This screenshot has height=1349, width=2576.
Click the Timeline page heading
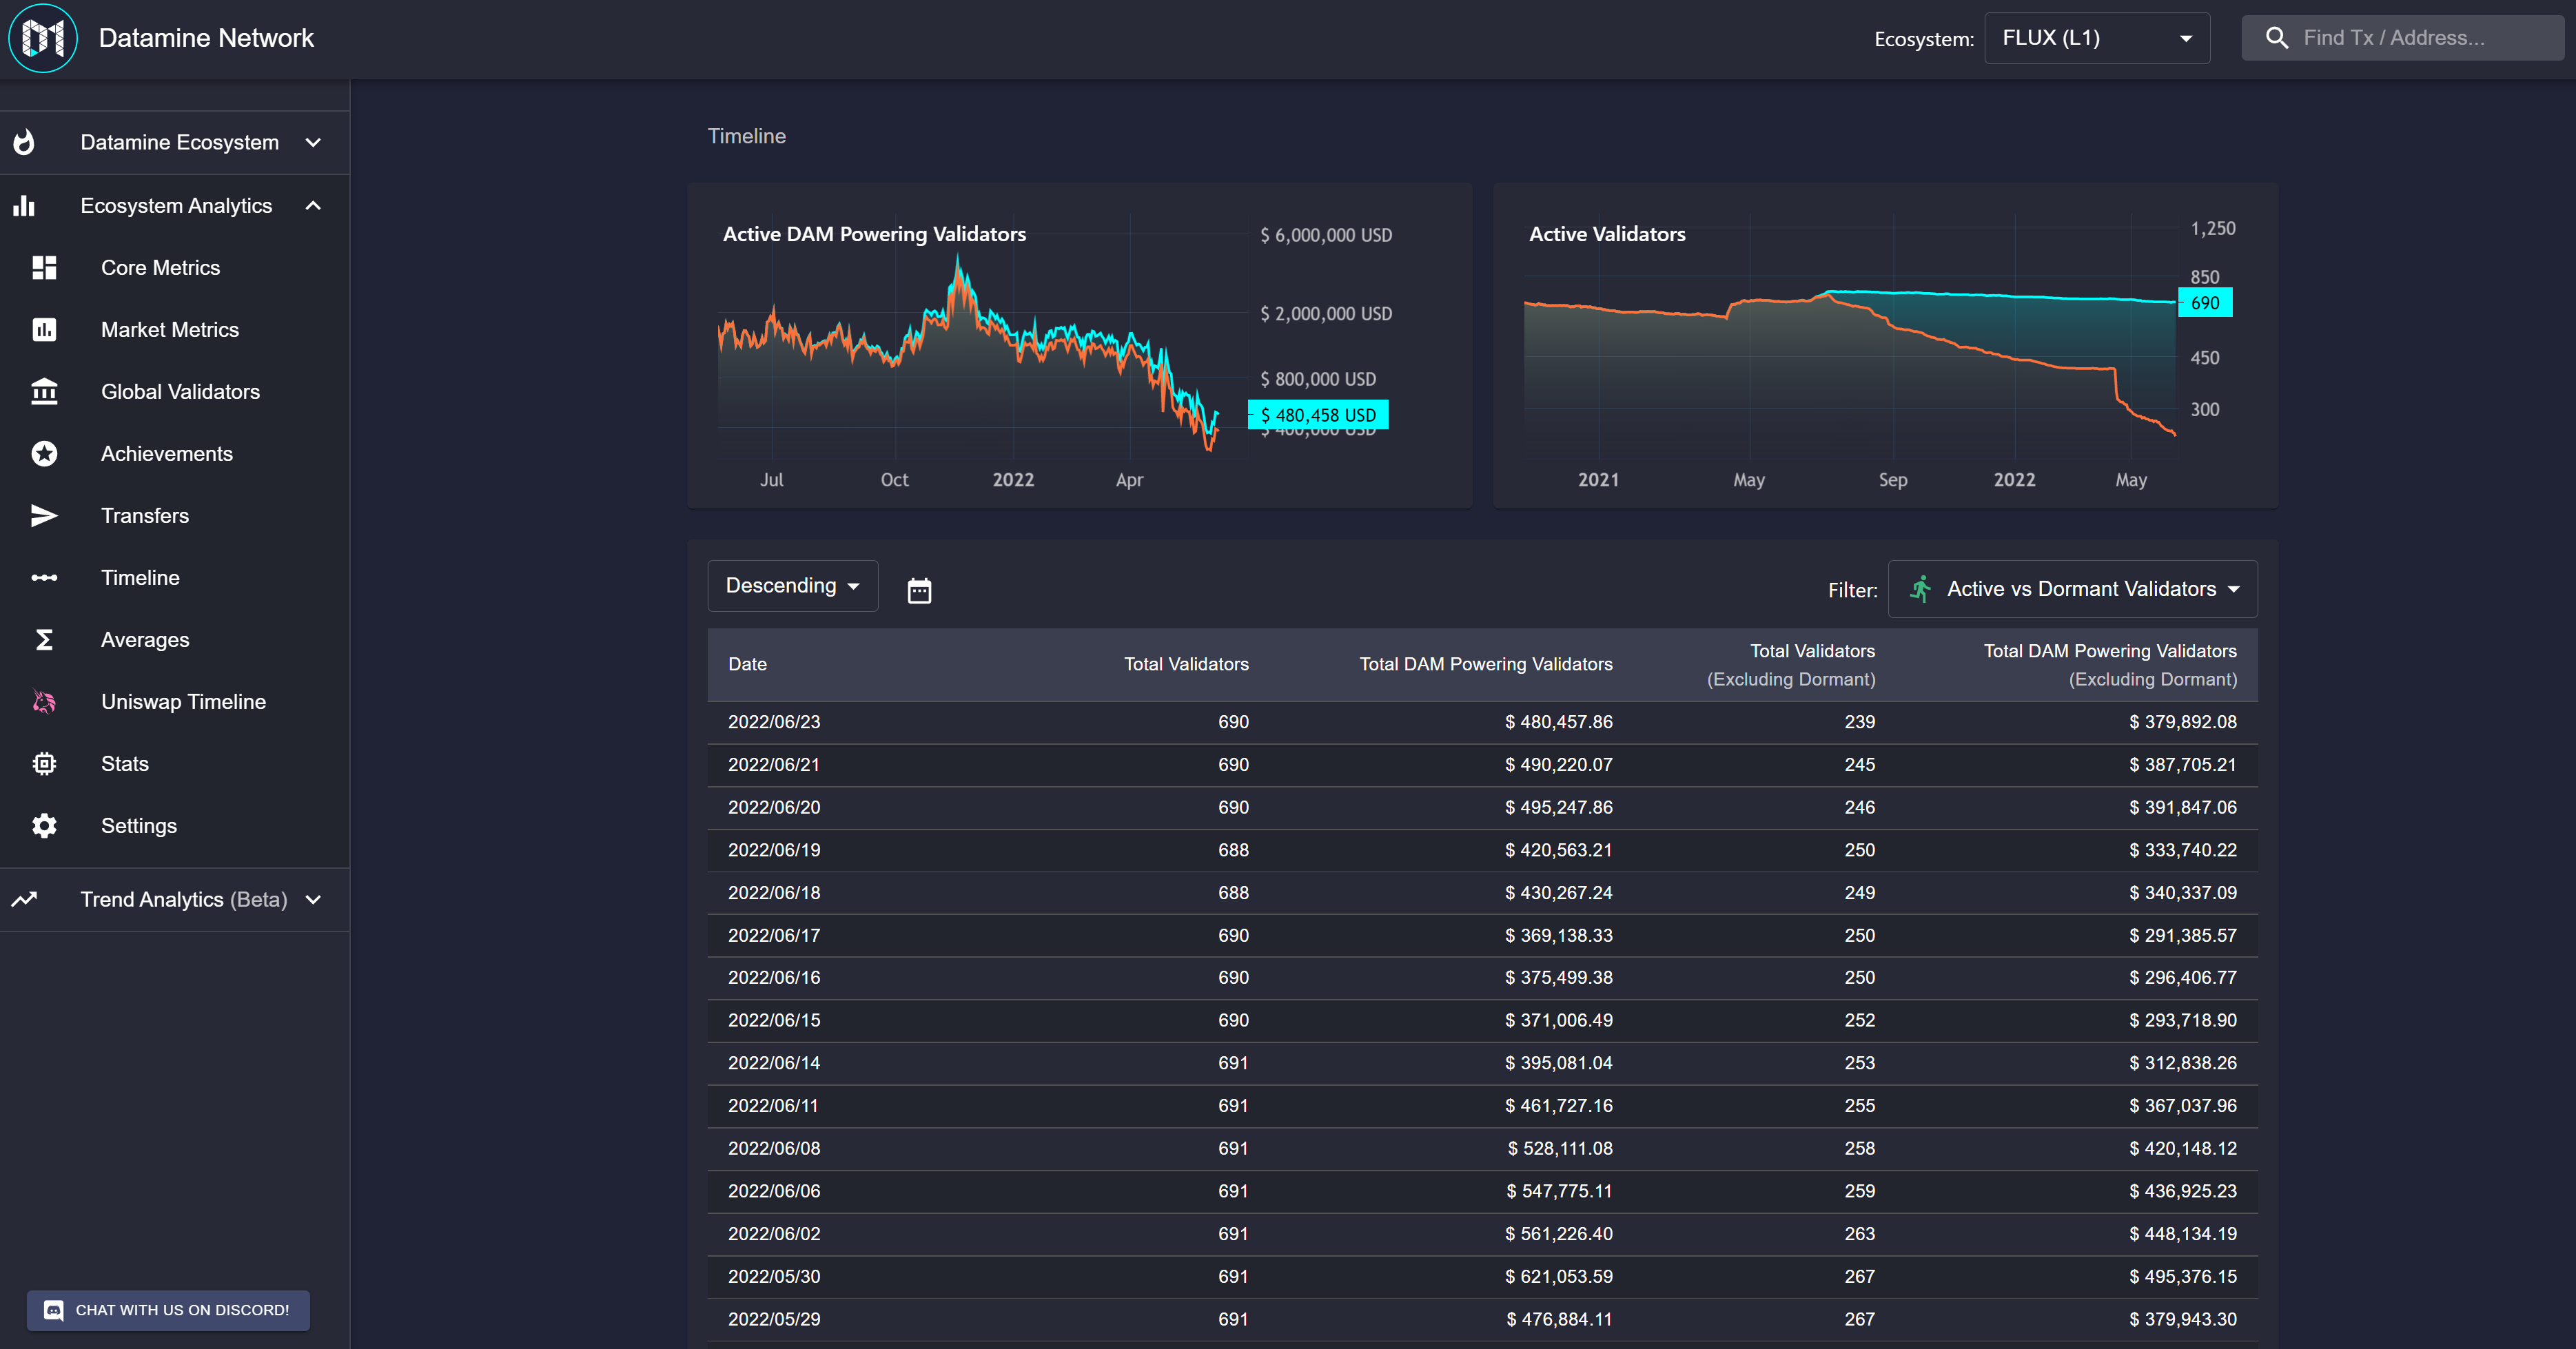(x=747, y=136)
